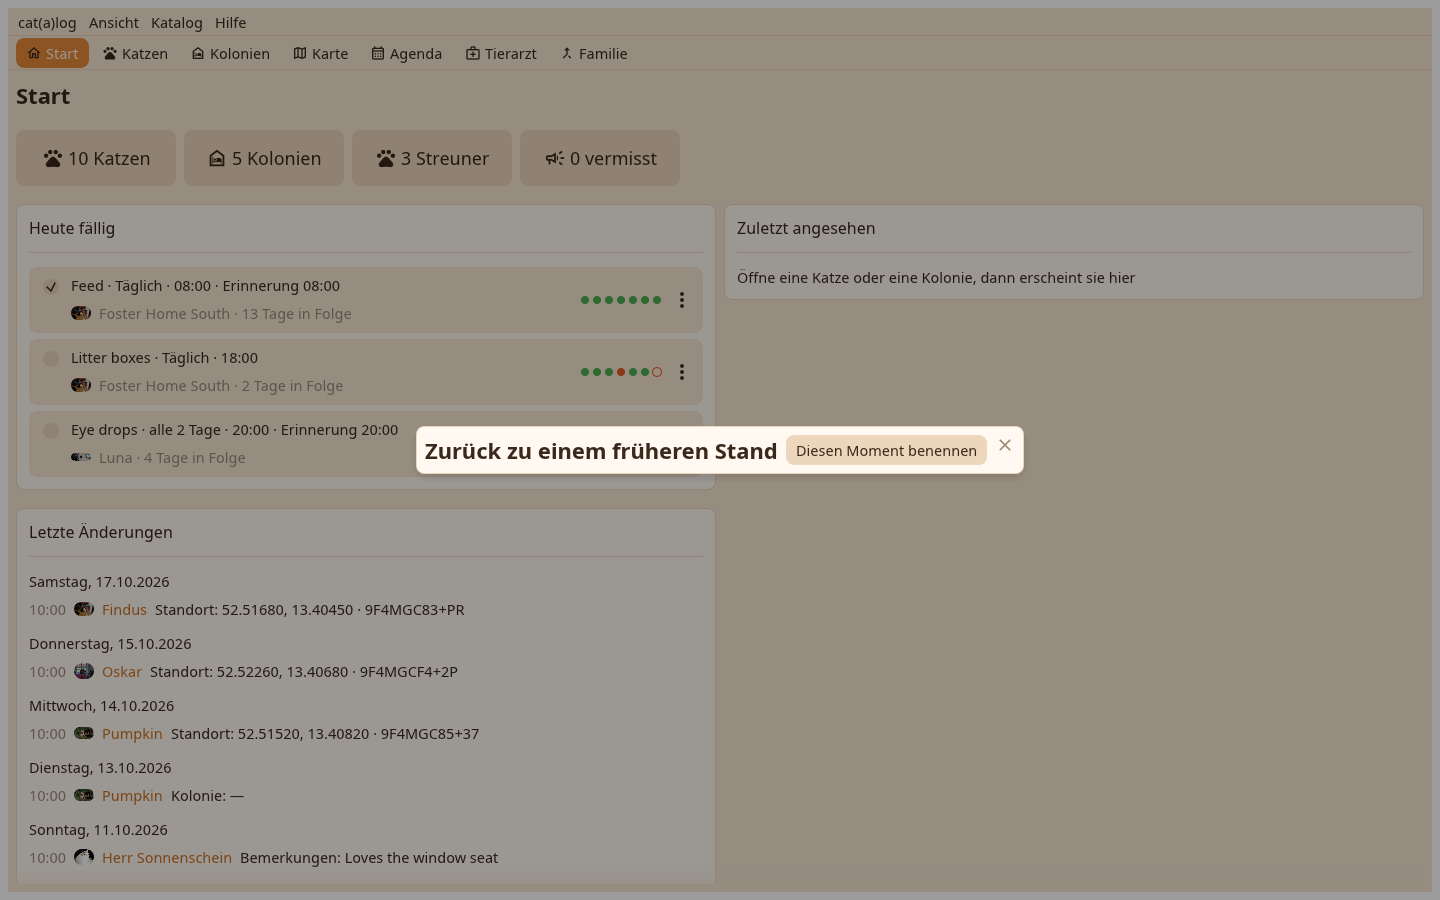The width and height of the screenshot is (1440, 900).
Task: Click the paw icon in Katzen tab
Action: 110,53
